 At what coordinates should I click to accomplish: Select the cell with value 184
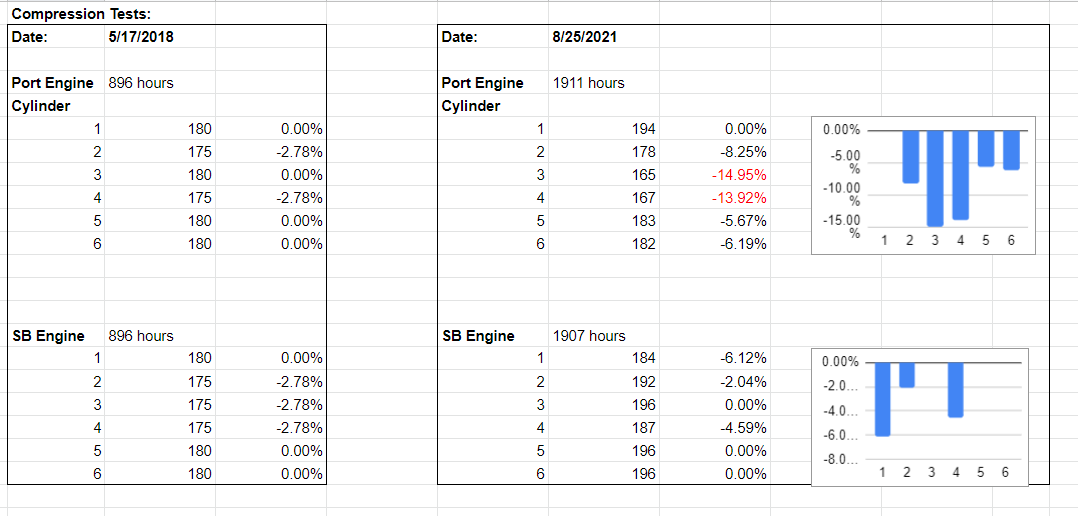point(644,358)
